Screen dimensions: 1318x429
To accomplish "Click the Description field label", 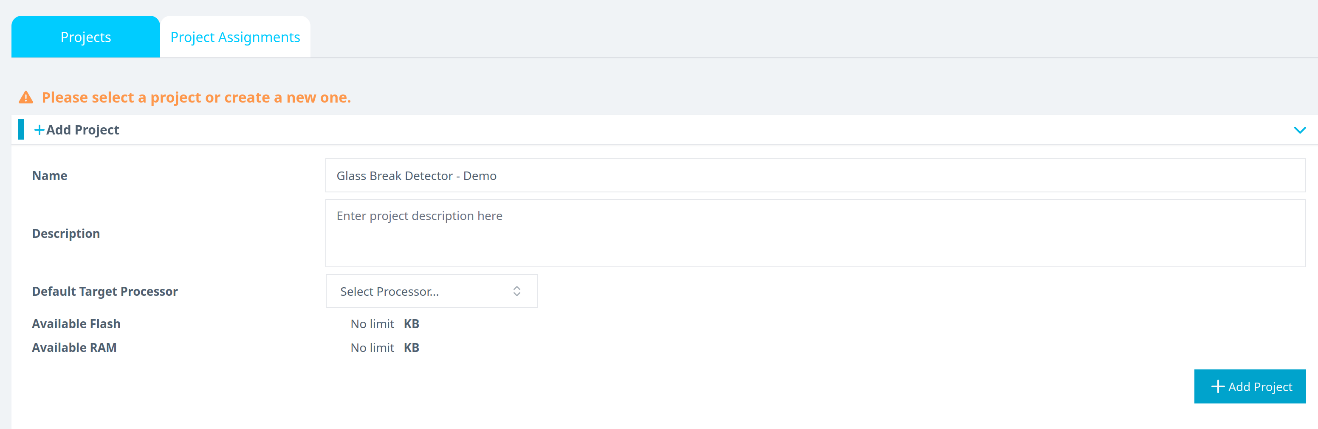I will pyautogui.click(x=66, y=234).
